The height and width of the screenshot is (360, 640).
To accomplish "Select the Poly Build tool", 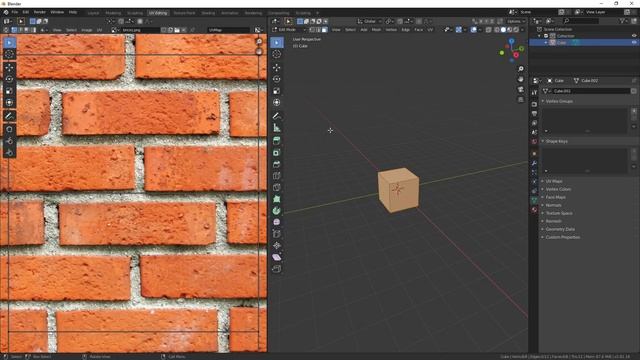I will tap(277, 199).
